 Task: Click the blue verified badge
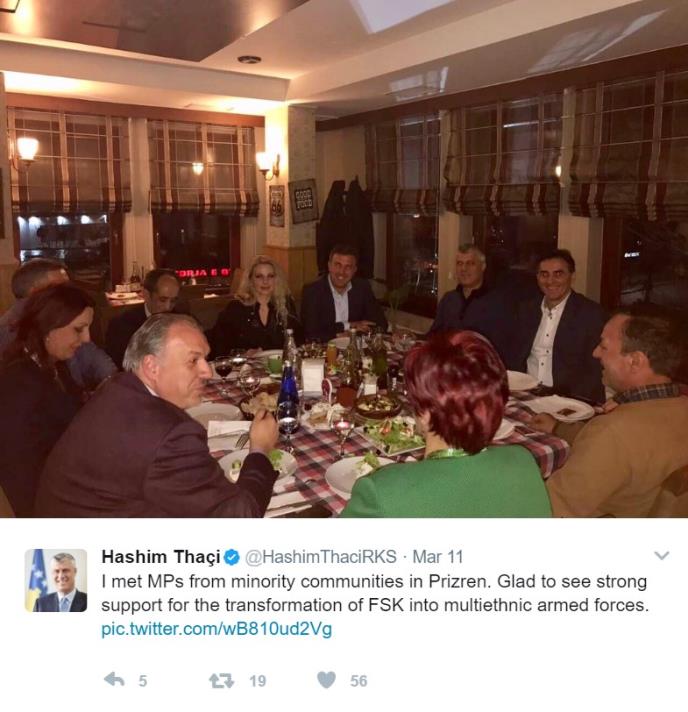click(x=232, y=557)
